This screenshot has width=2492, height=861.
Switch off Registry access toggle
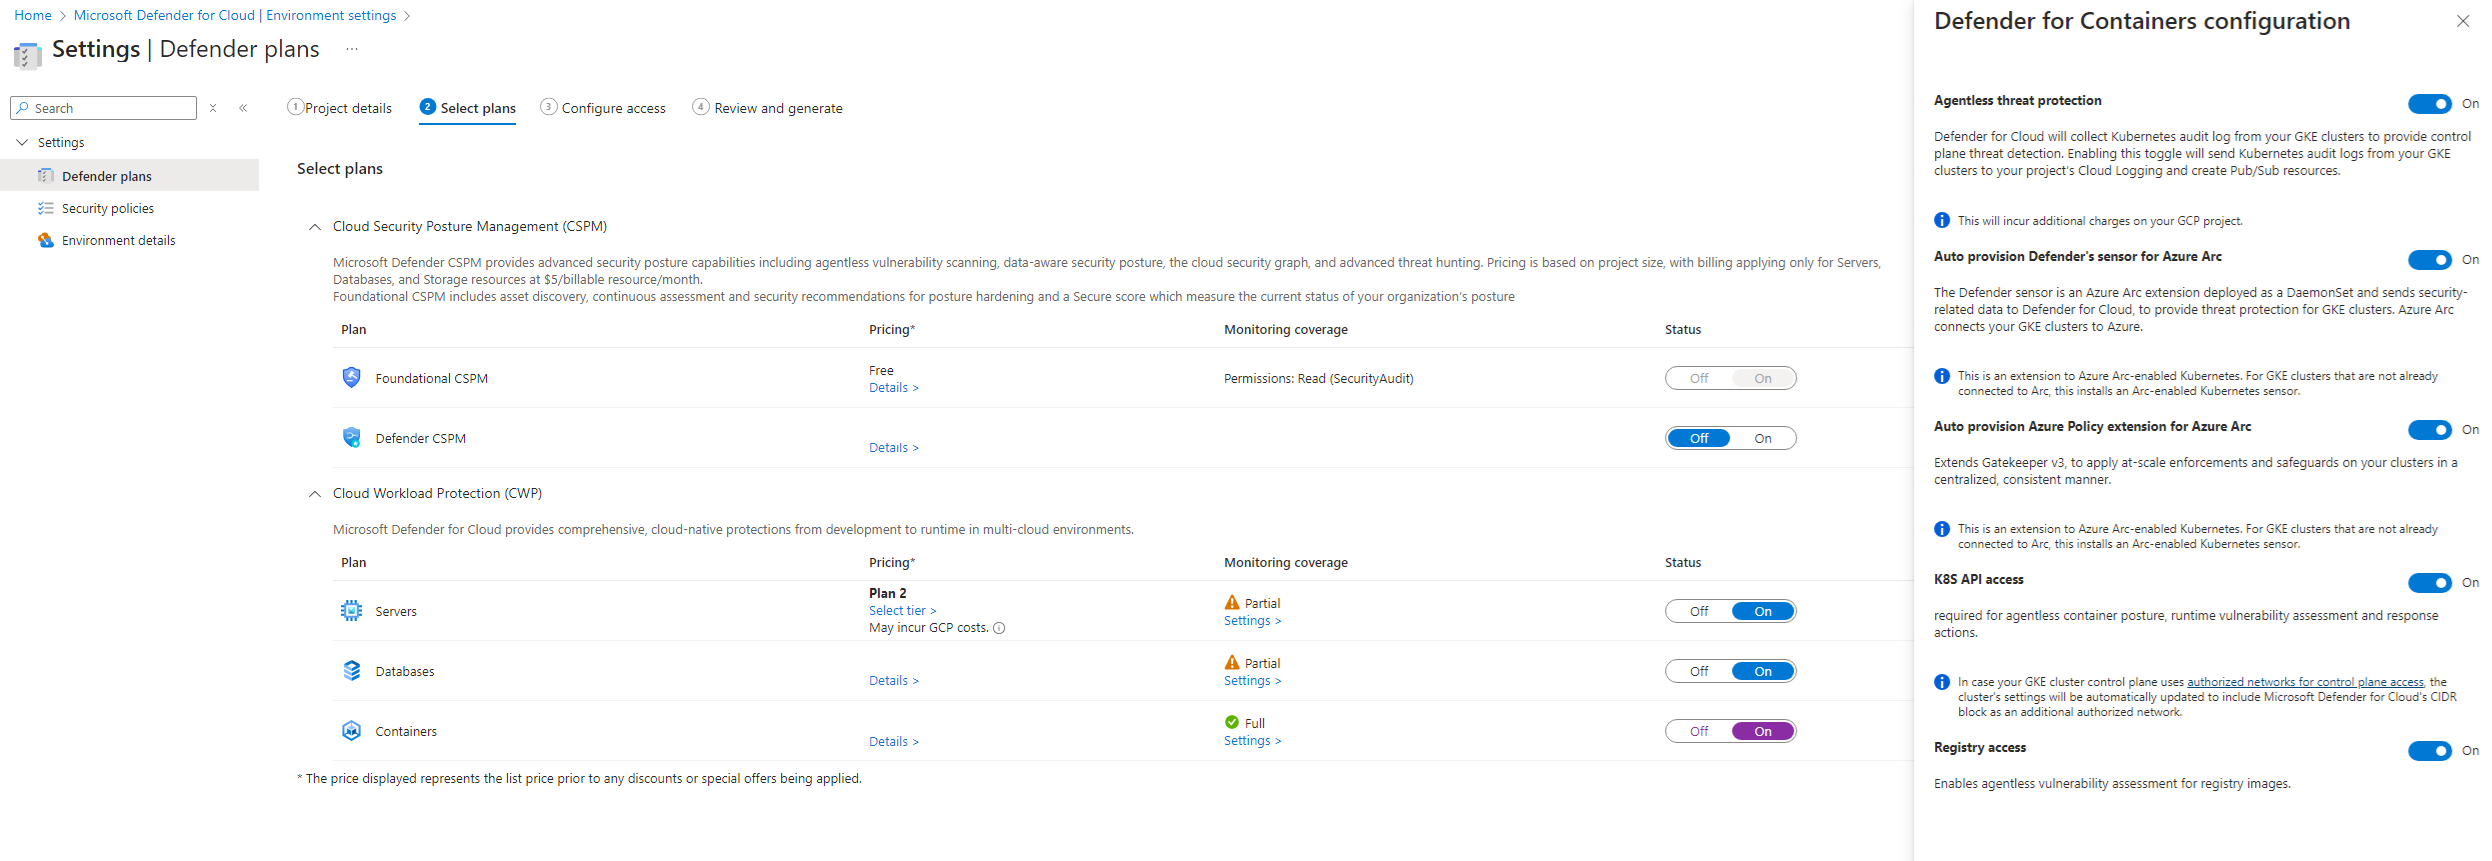2428,751
